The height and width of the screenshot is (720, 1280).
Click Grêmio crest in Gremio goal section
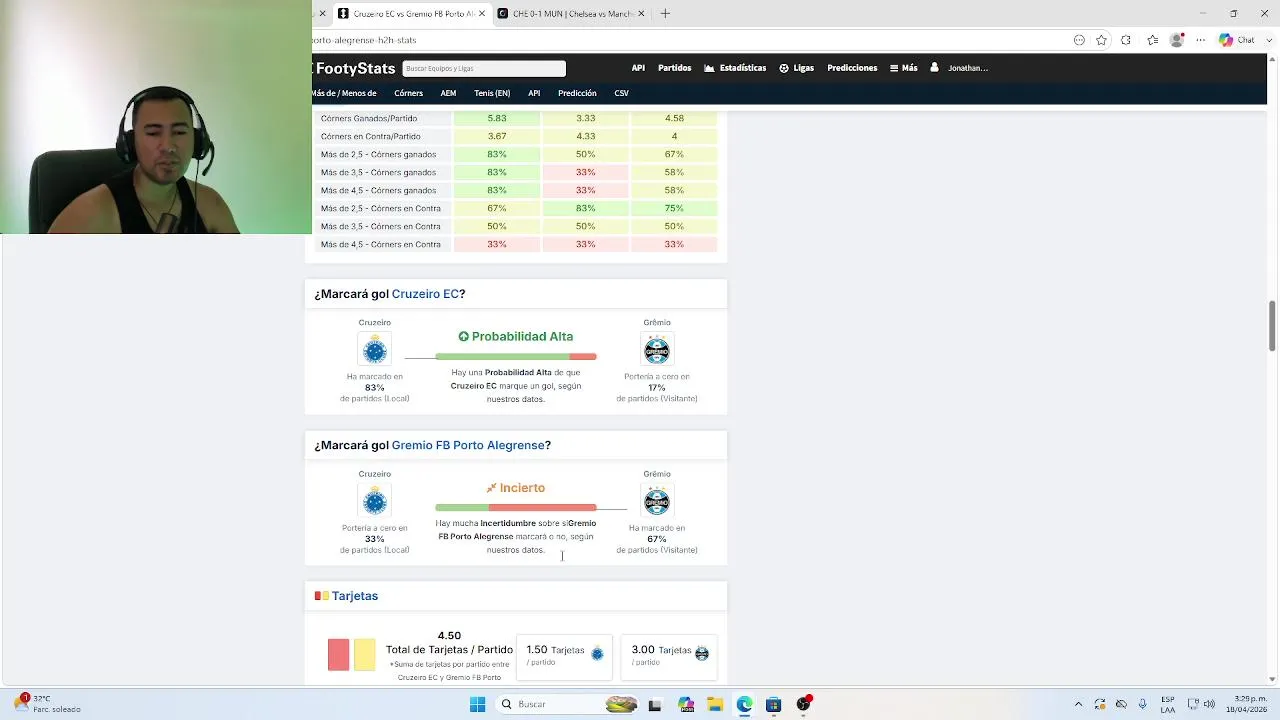[x=657, y=501]
